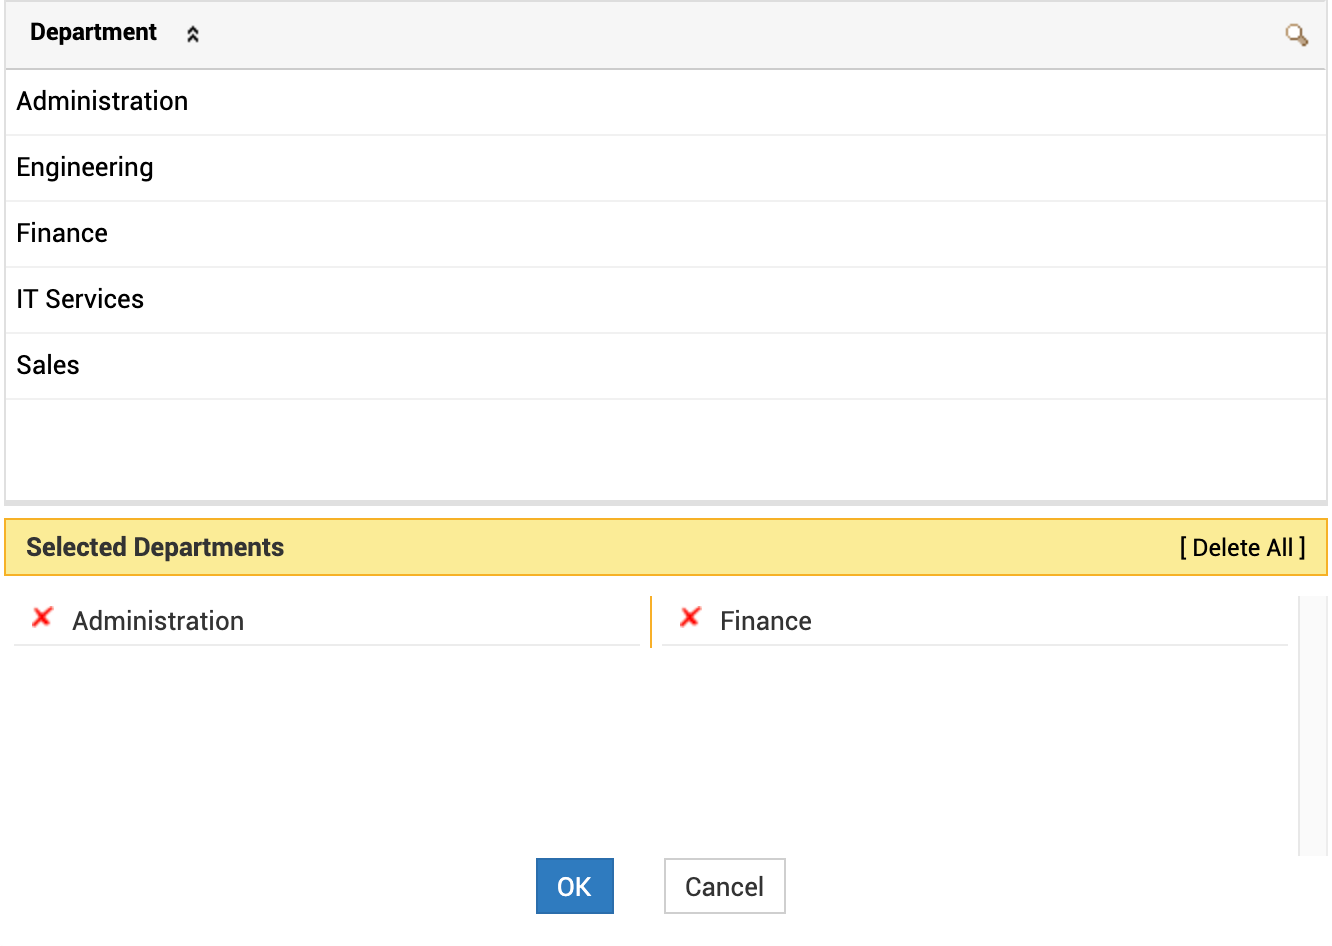Select Finance in the department list
This screenshot has width=1332, height=946.
[62, 234]
